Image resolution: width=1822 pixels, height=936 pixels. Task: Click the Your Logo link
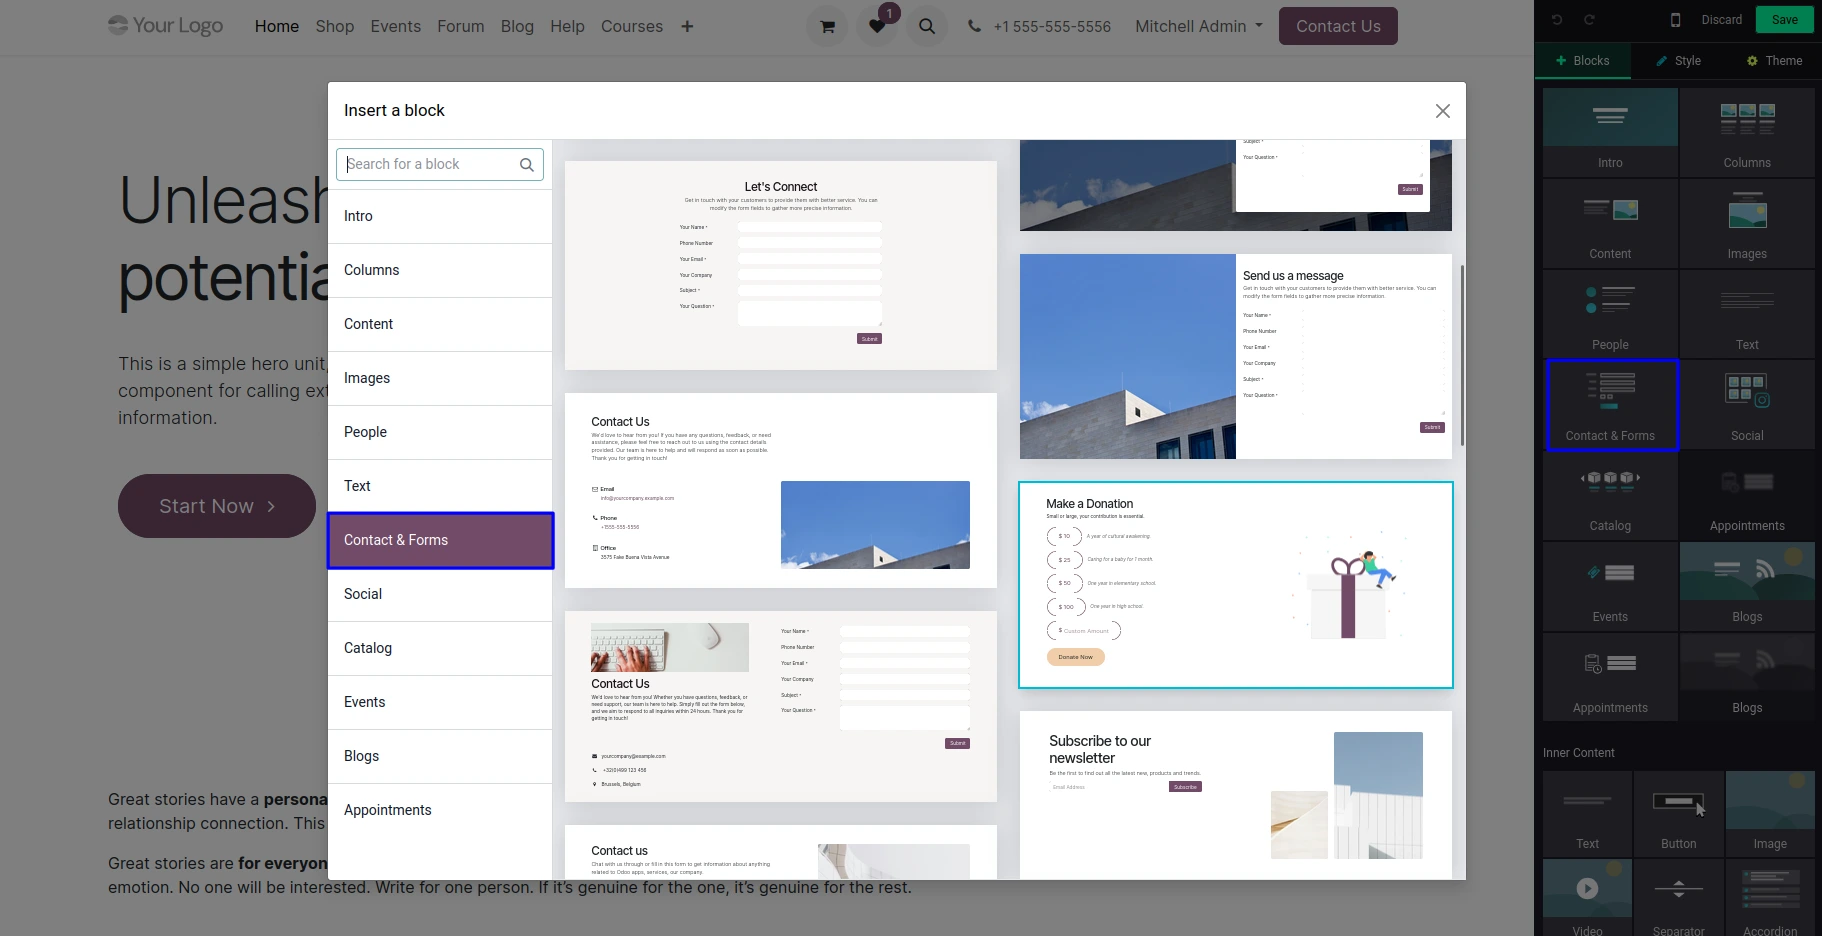point(166,25)
